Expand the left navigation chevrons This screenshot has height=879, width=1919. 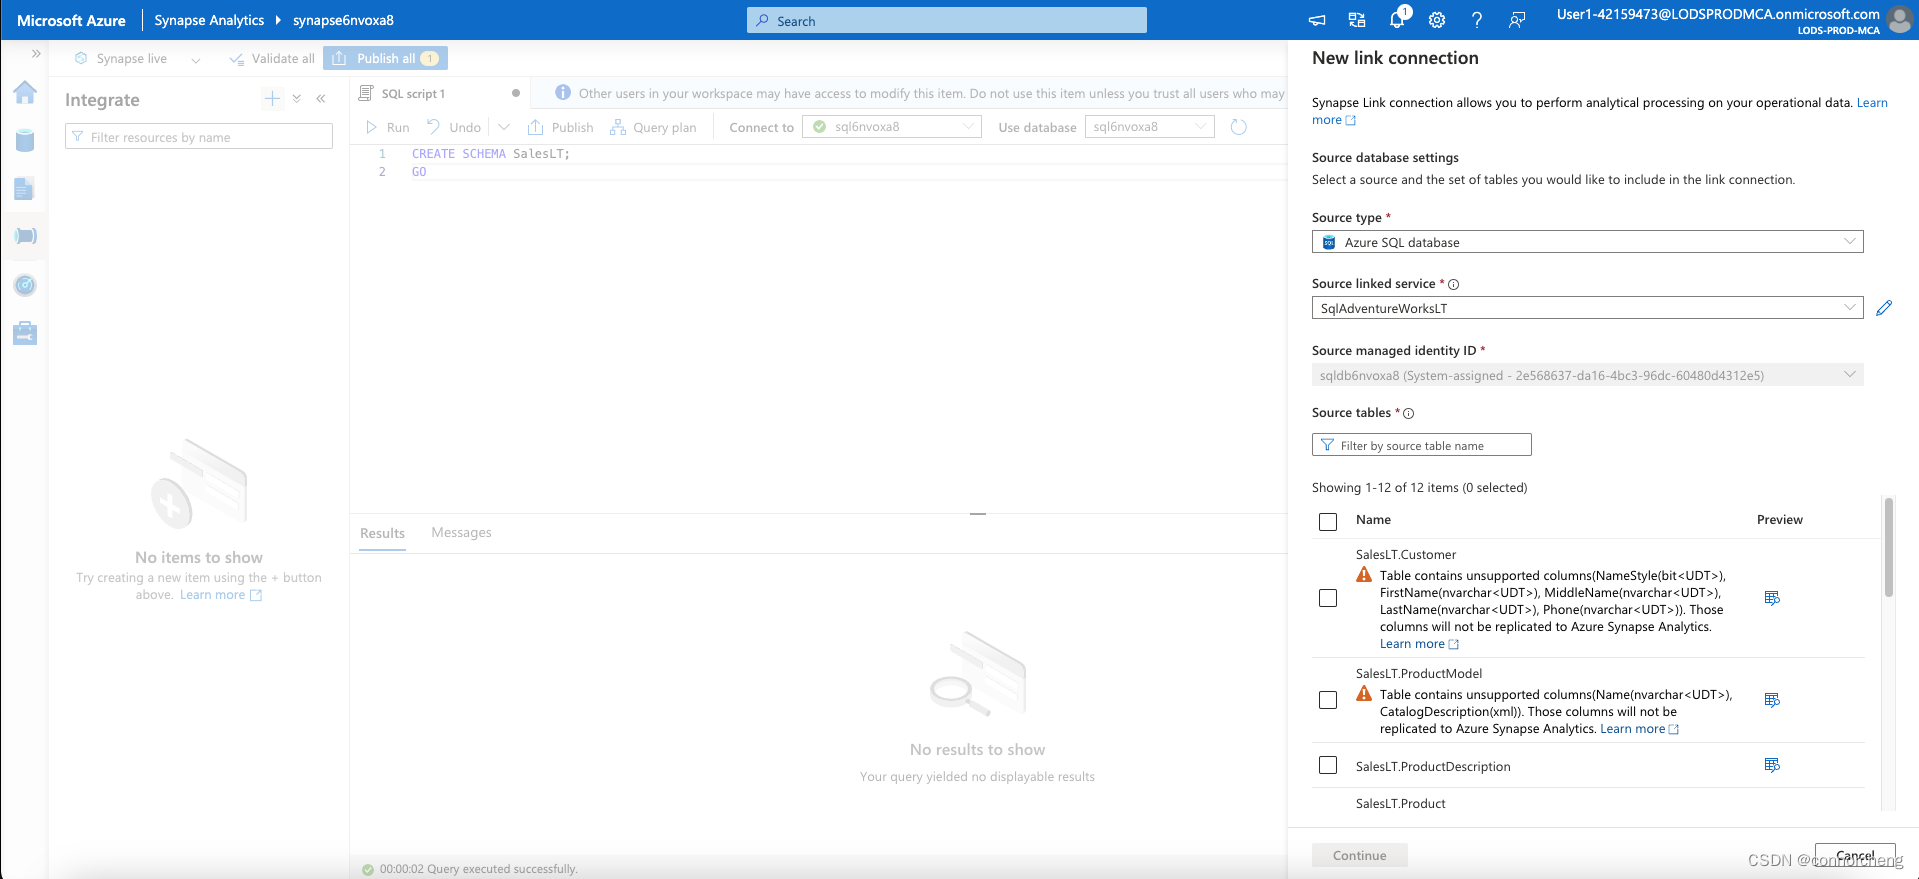36,54
